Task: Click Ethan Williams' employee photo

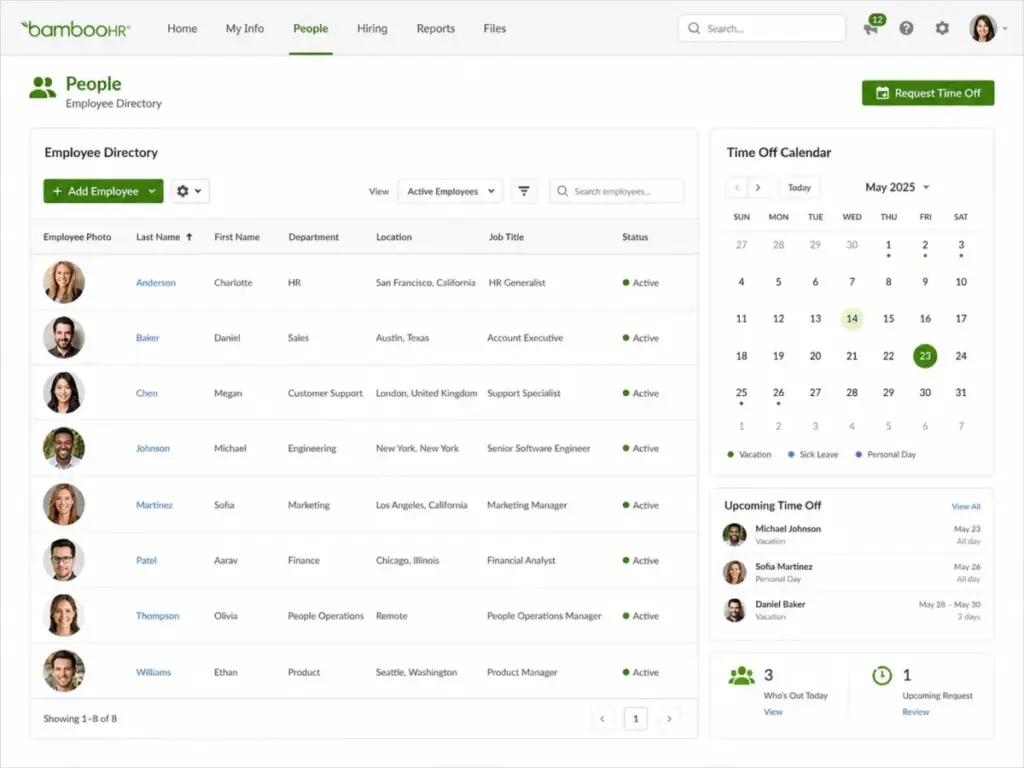Action: [x=63, y=671]
